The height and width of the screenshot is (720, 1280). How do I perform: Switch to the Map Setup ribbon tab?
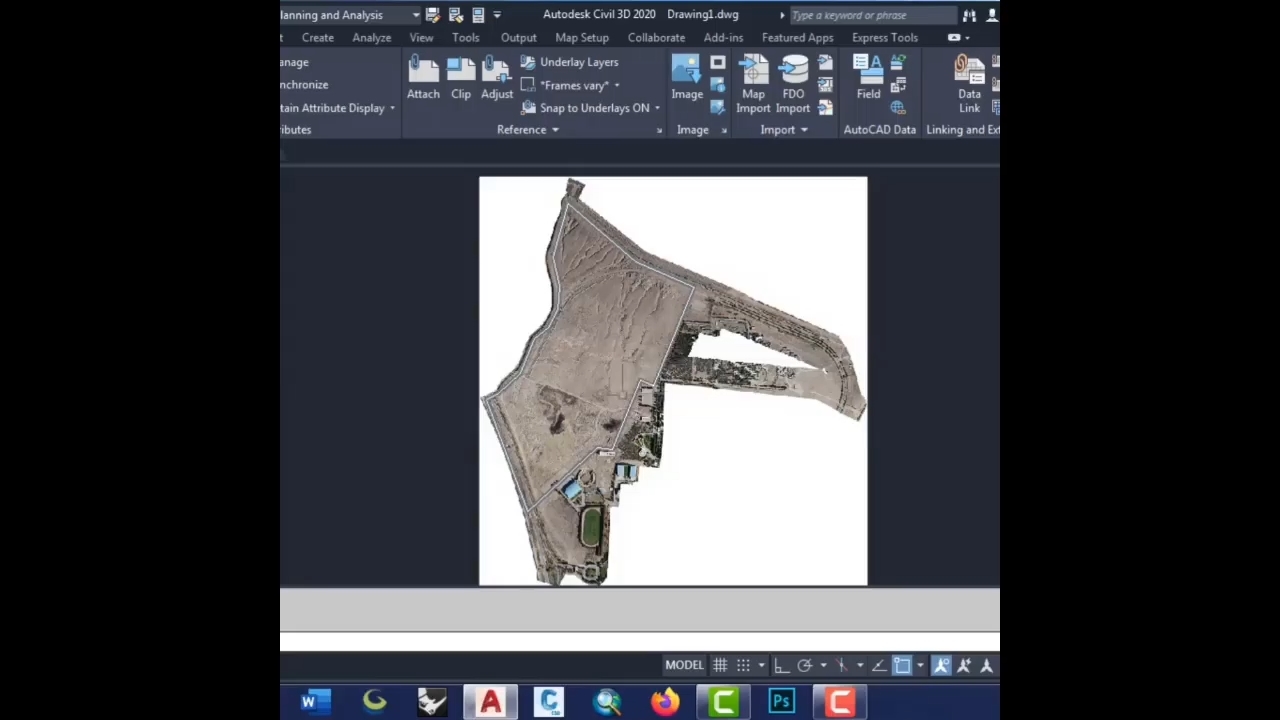click(x=582, y=38)
